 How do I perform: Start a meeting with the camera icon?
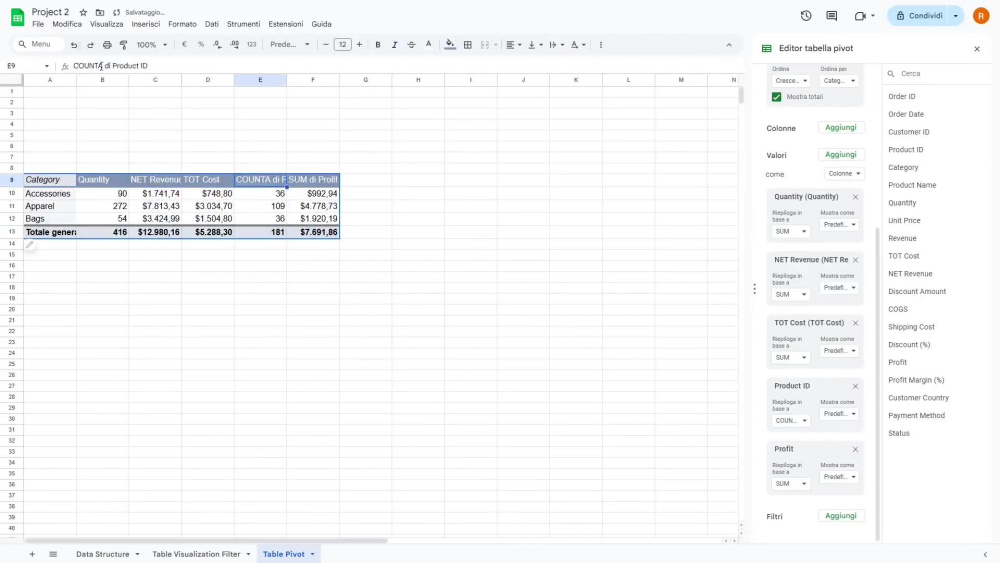(860, 15)
